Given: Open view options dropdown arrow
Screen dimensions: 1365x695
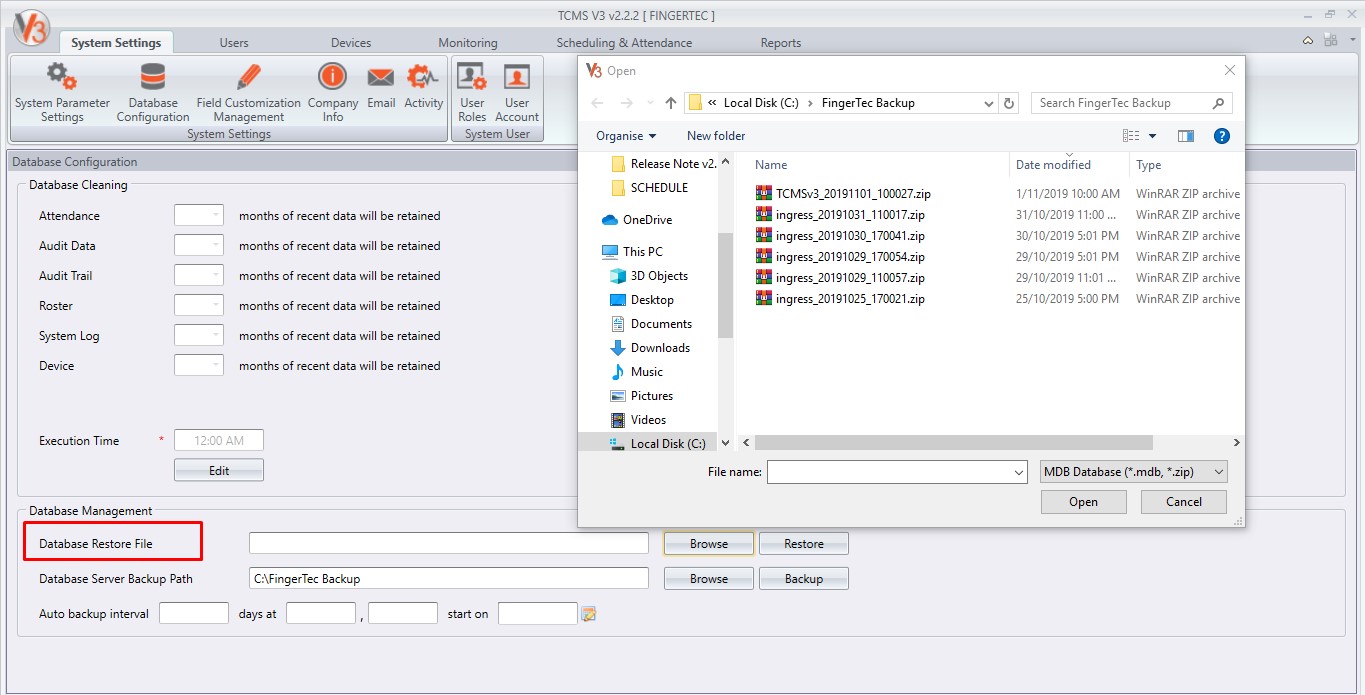Looking at the screenshot, I should click(1152, 136).
